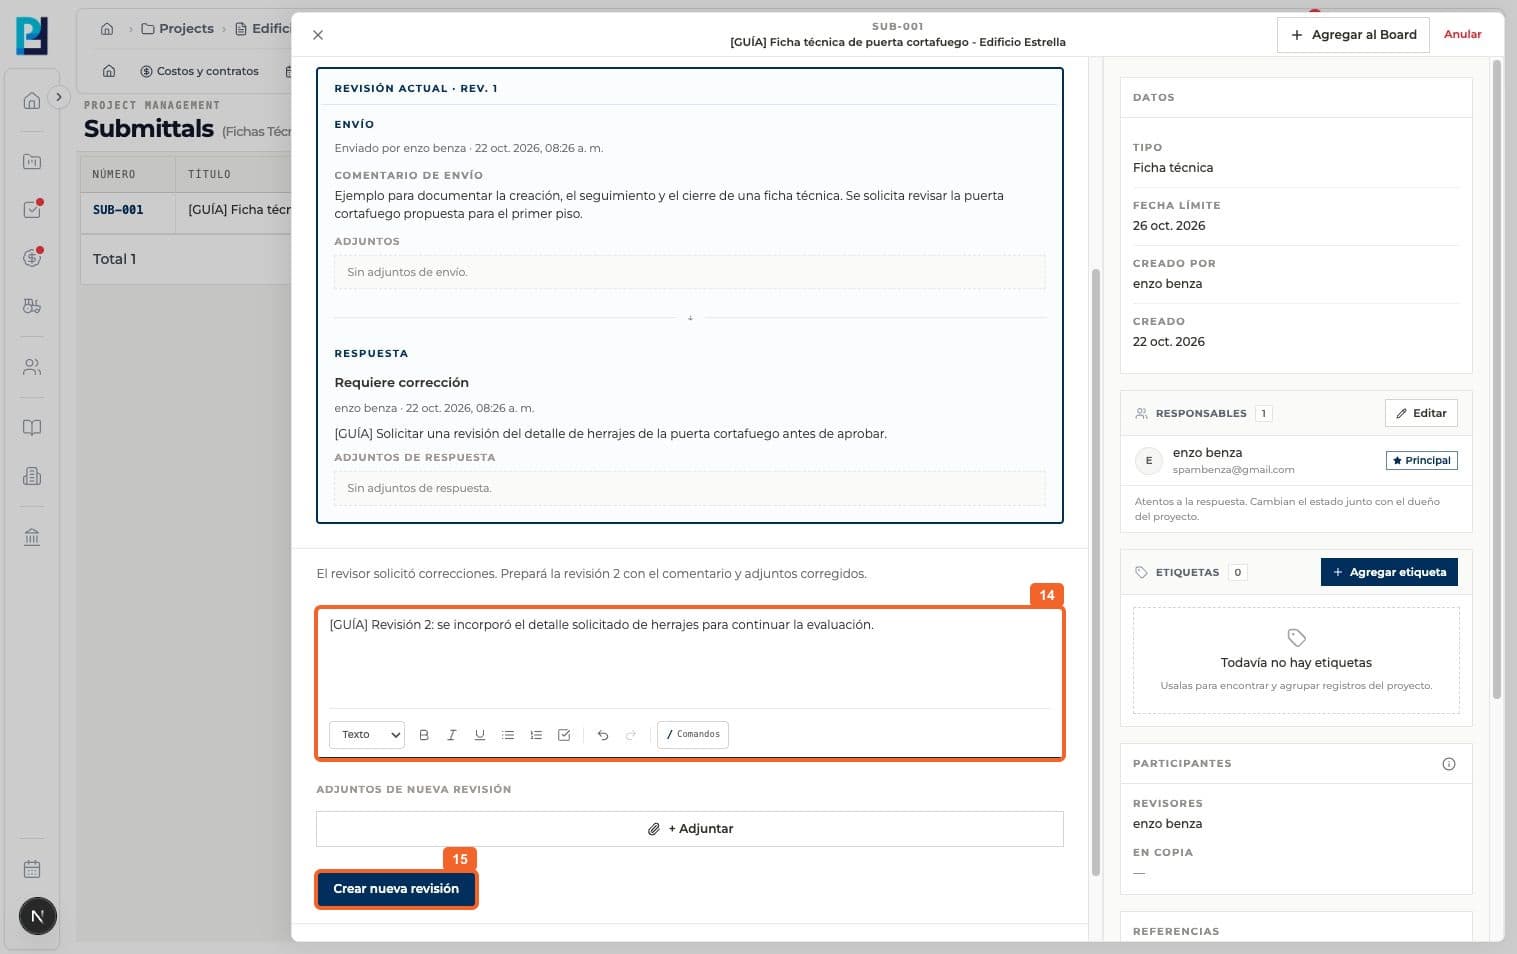Click the app logo in top-left
This screenshot has width=1517, height=954.
pyautogui.click(x=32, y=36)
